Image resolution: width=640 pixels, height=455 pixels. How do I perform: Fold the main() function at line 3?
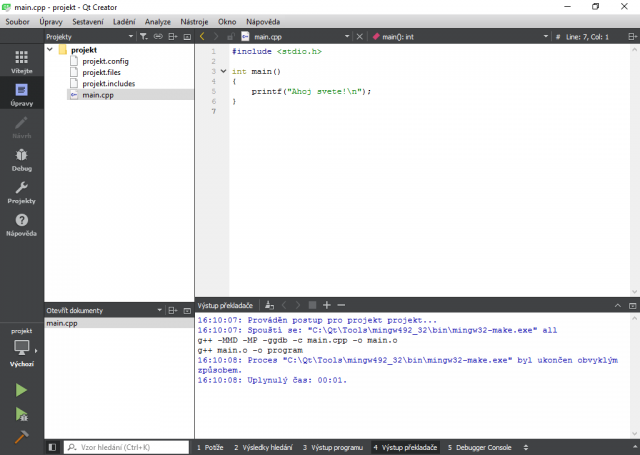click(x=223, y=71)
